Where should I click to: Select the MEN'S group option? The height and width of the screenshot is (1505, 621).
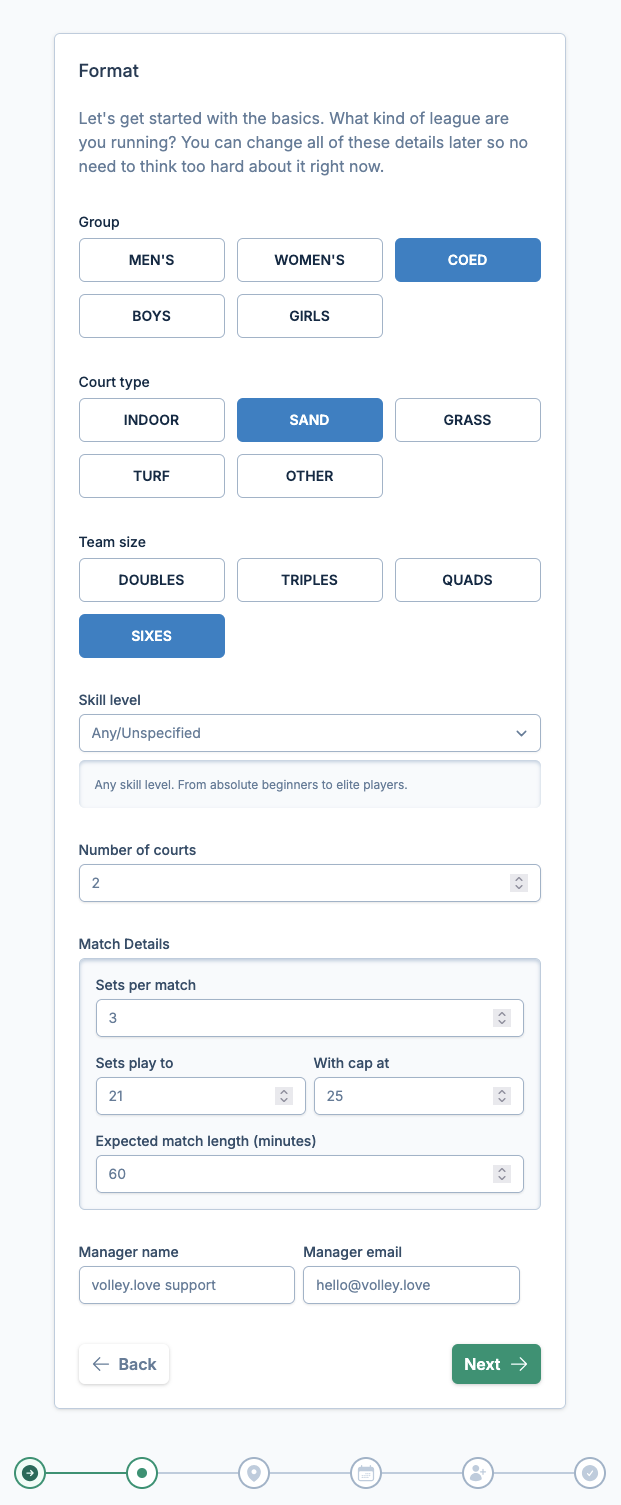tap(151, 260)
